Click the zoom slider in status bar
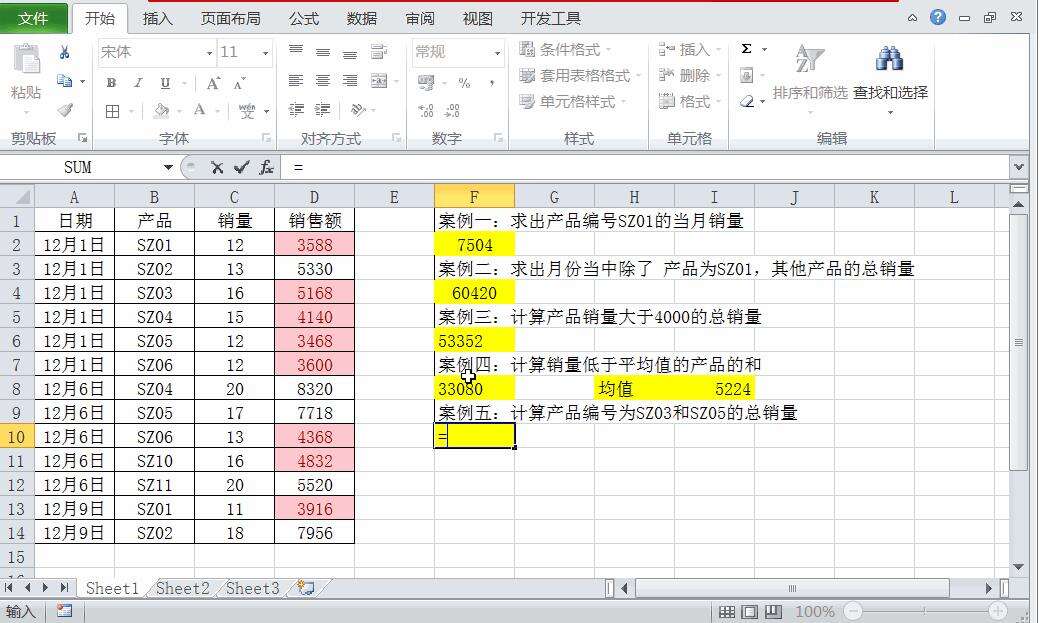Screen dimensions: 1043x623 point(925,611)
